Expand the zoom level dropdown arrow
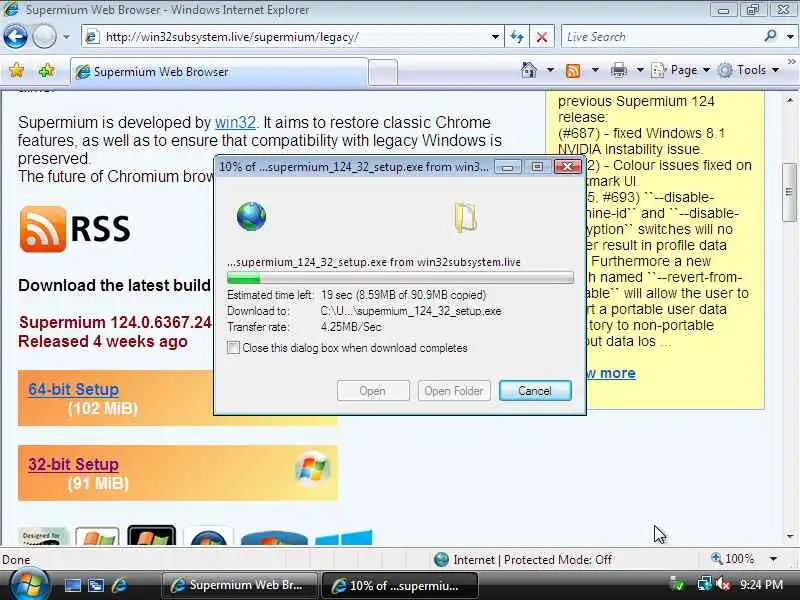 [x=773, y=559]
